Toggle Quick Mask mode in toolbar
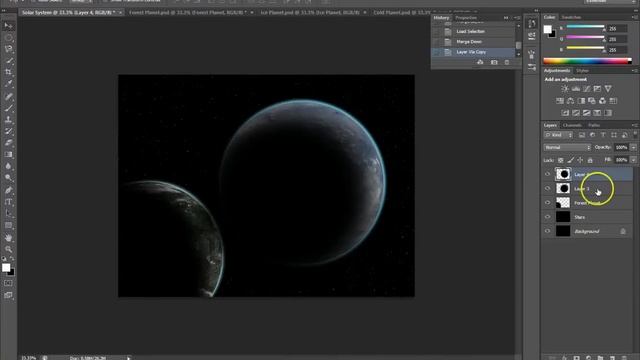Screen dimensions: 640x360 [x=8, y=283]
